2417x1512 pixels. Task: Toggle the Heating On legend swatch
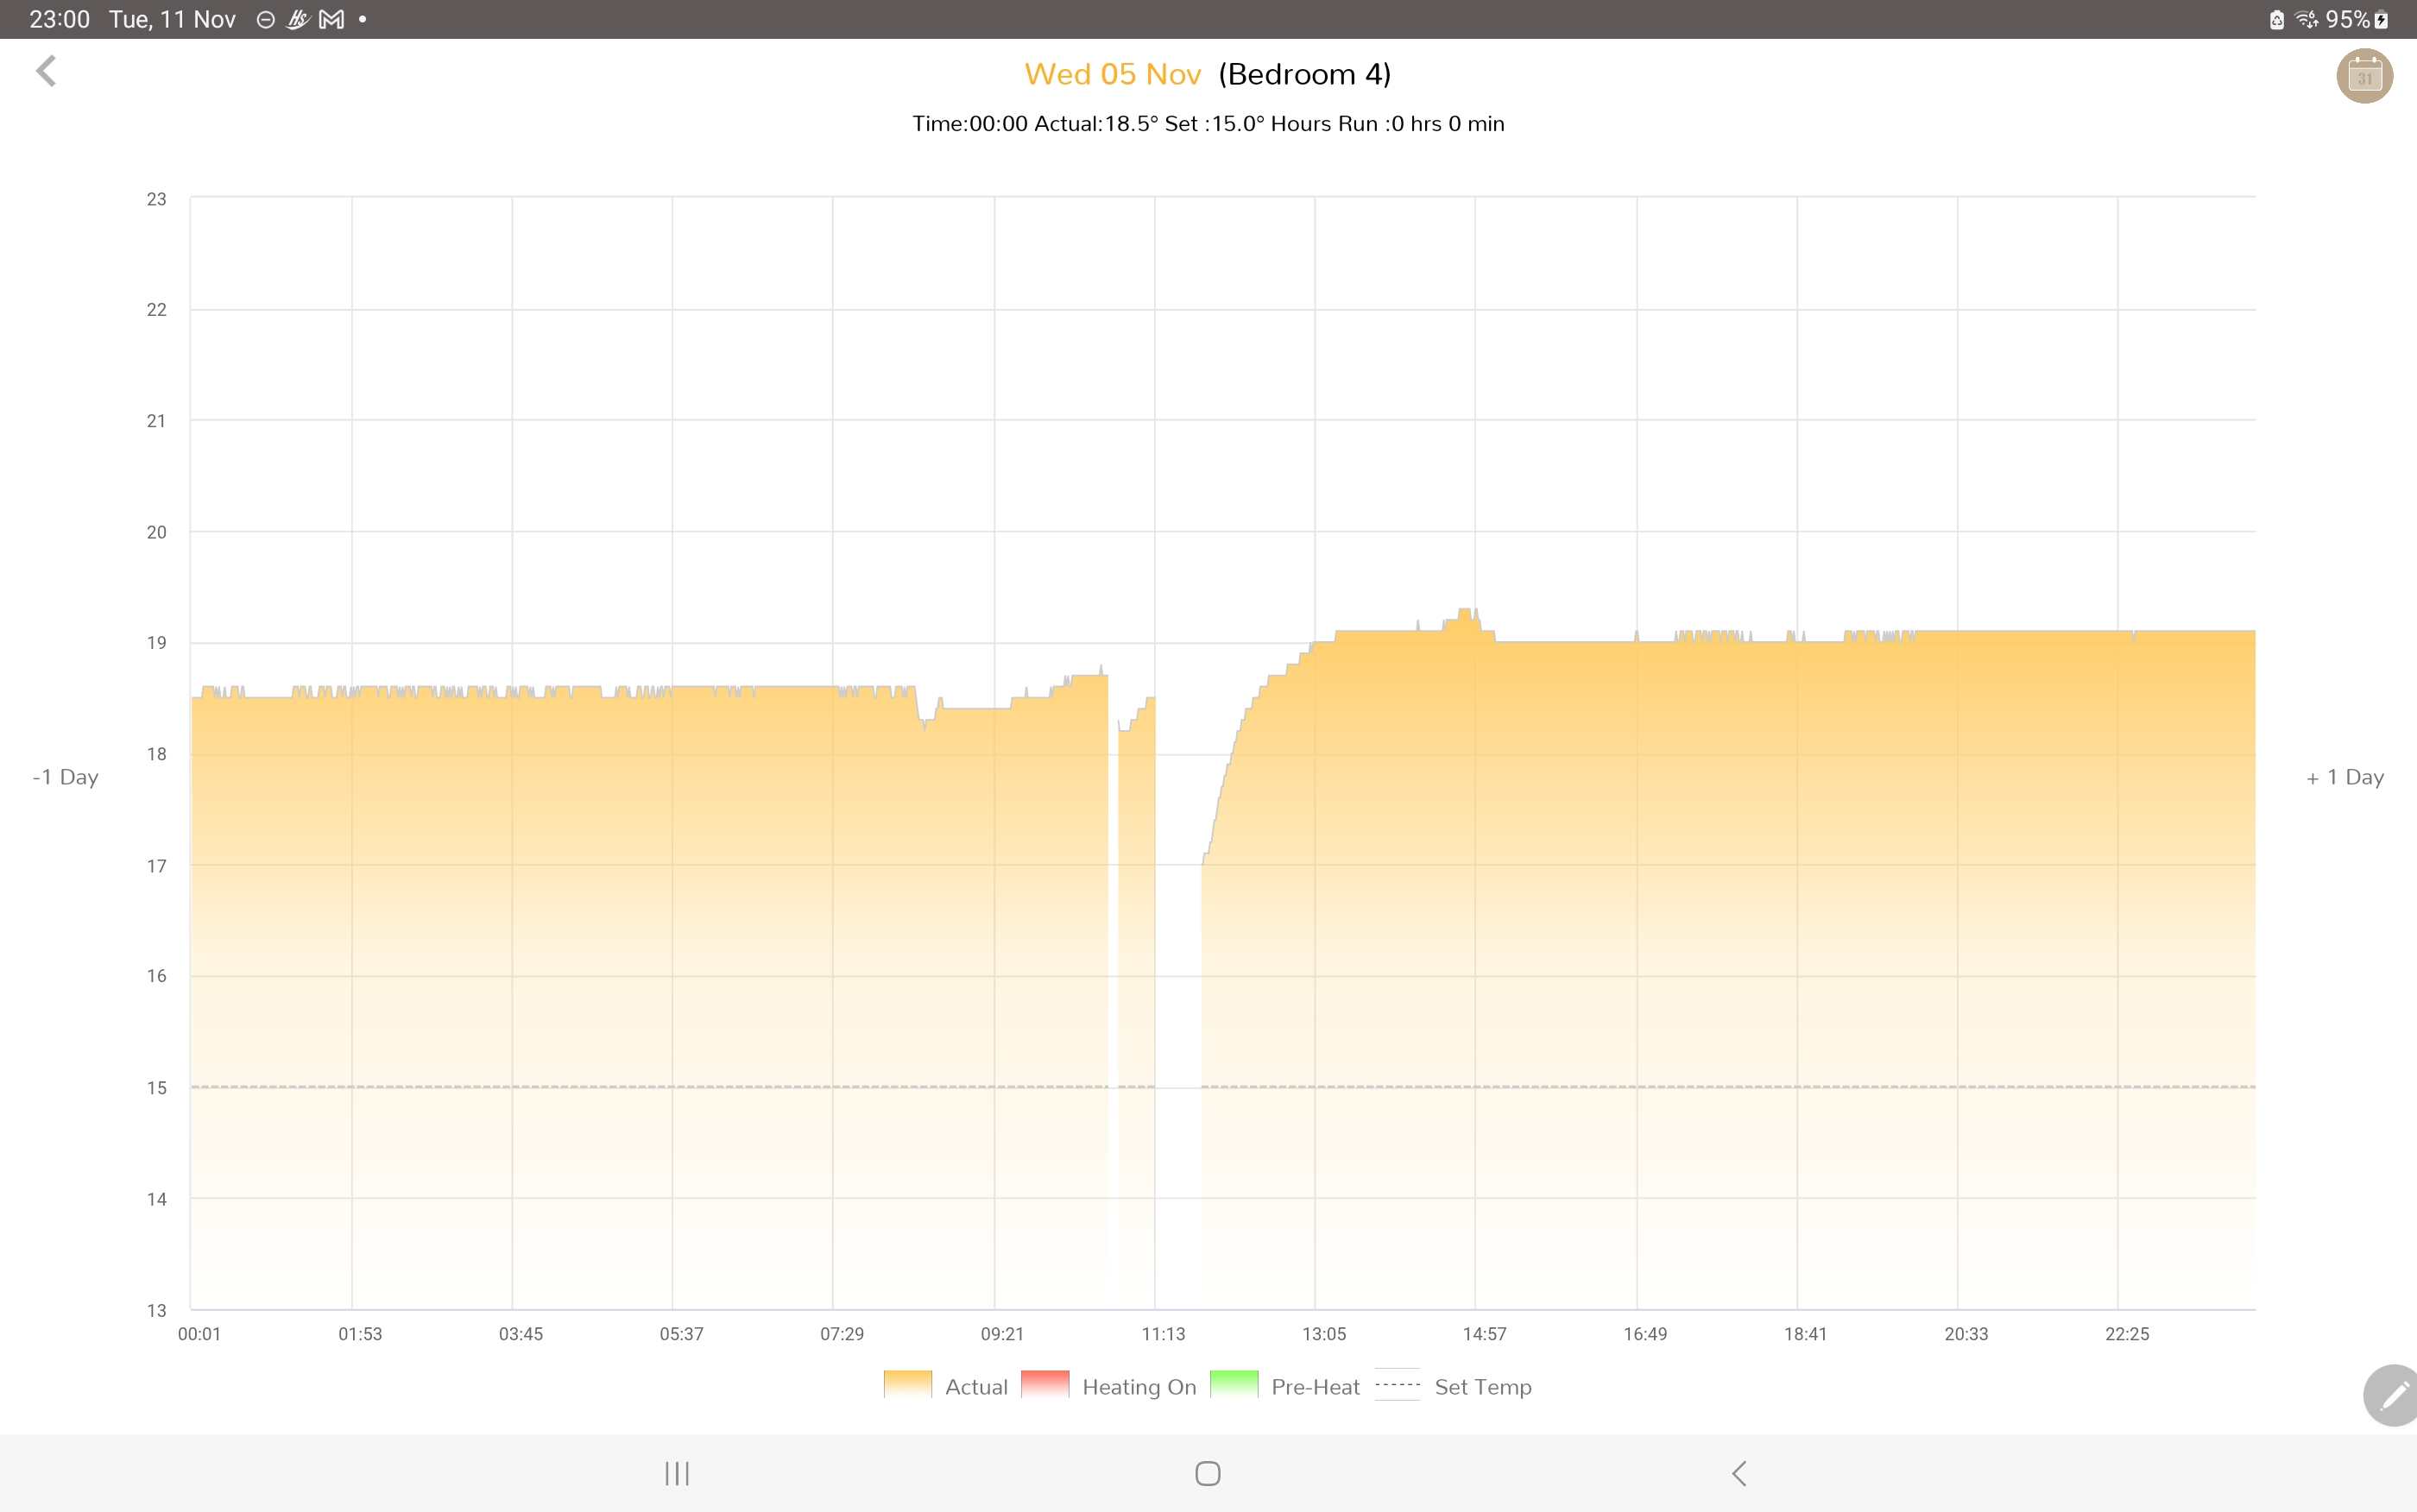click(1045, 1385)
